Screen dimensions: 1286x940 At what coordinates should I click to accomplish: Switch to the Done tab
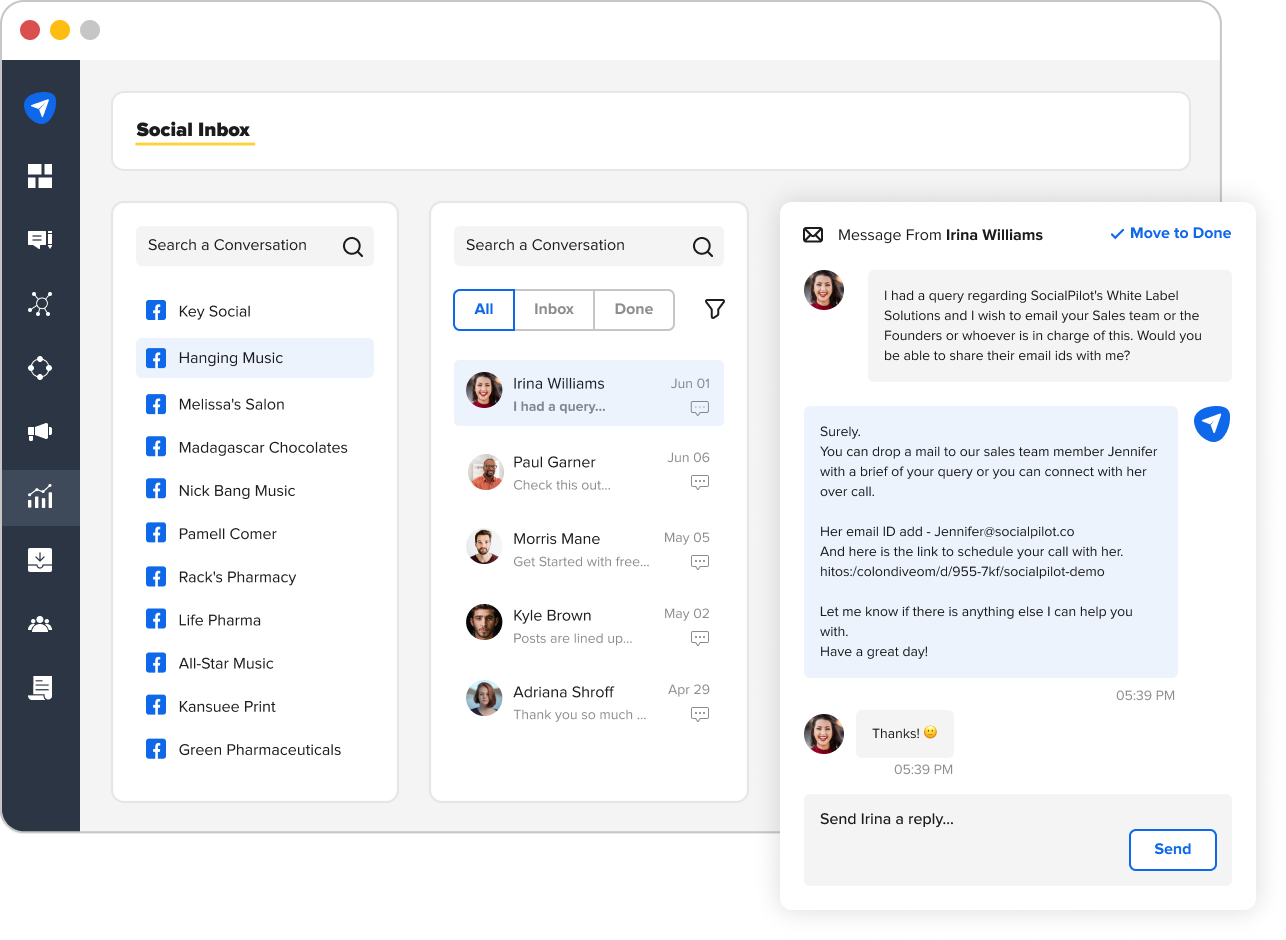tap(634, 310)
